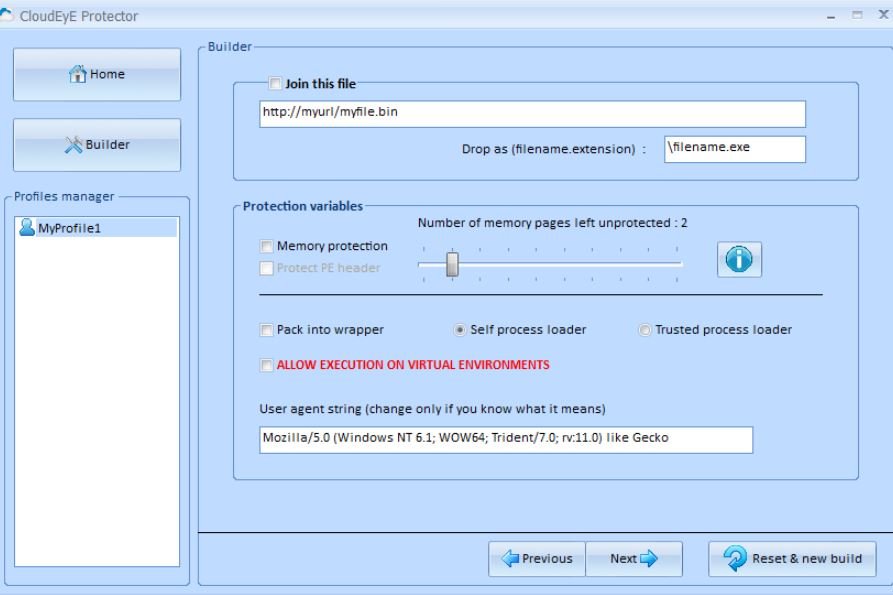The width and height of the screenshot is (893, 595).
Task: Toggle Memory protection checkbox
Action: (x=266, y=246)
